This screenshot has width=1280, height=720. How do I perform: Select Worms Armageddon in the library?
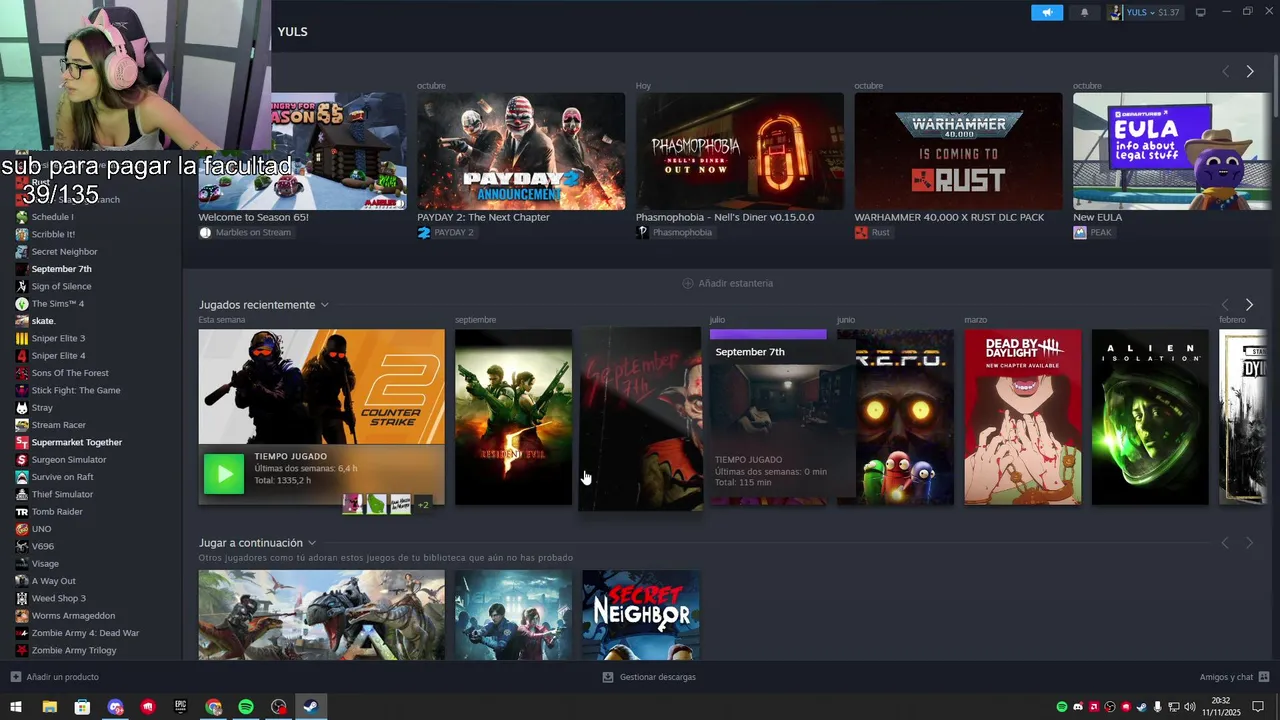tap(73, 616)
